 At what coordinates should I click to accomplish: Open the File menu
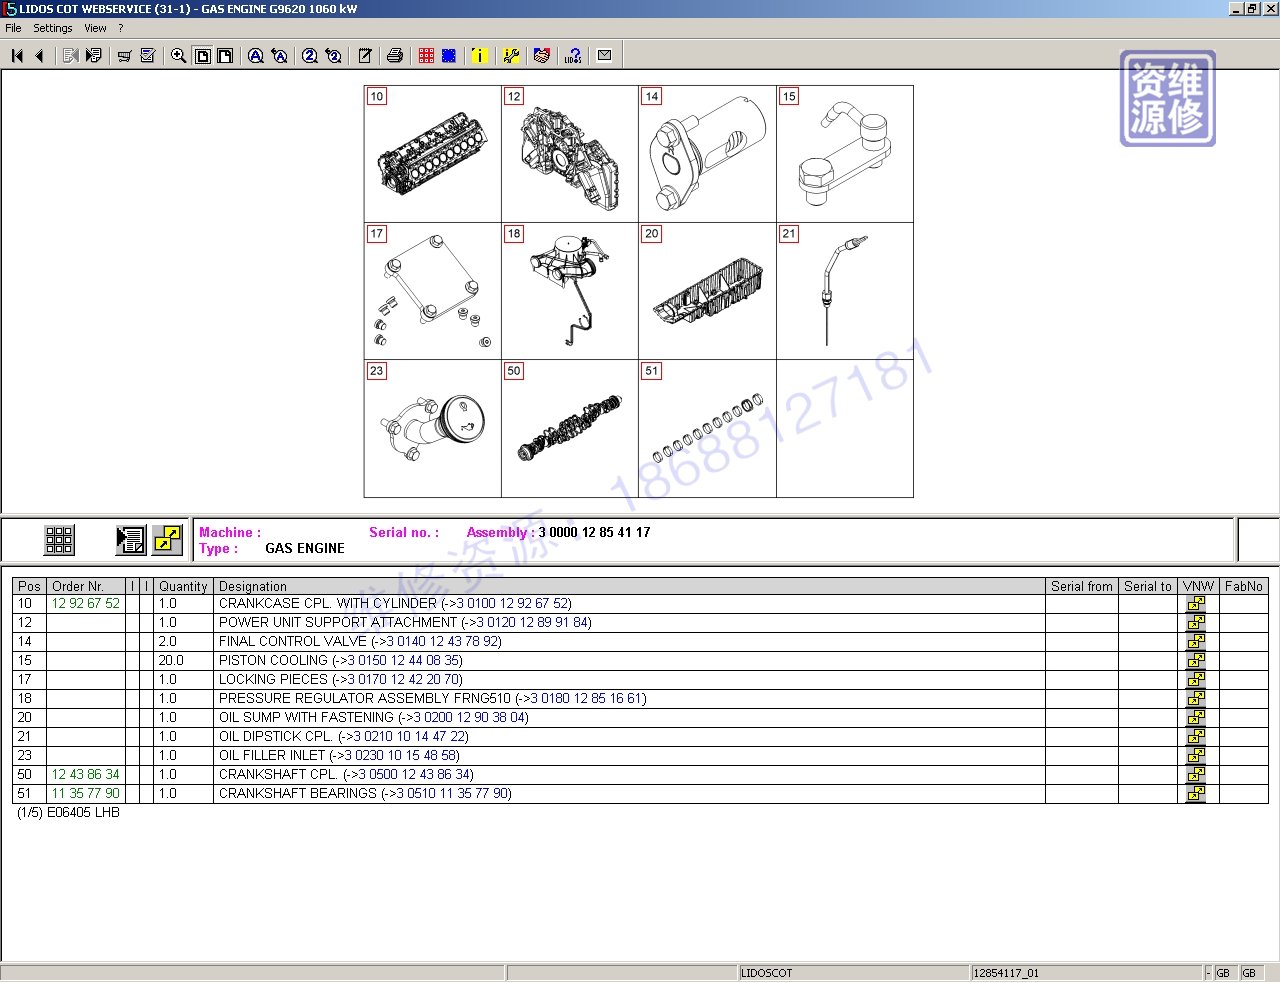click(13, 28)
